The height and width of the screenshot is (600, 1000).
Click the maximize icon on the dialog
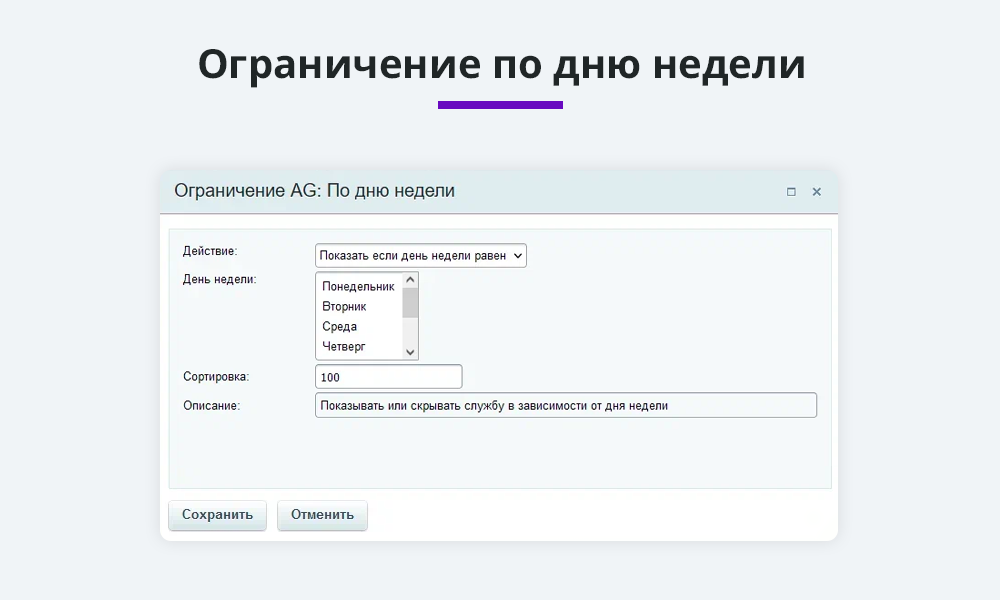point(790,191)
